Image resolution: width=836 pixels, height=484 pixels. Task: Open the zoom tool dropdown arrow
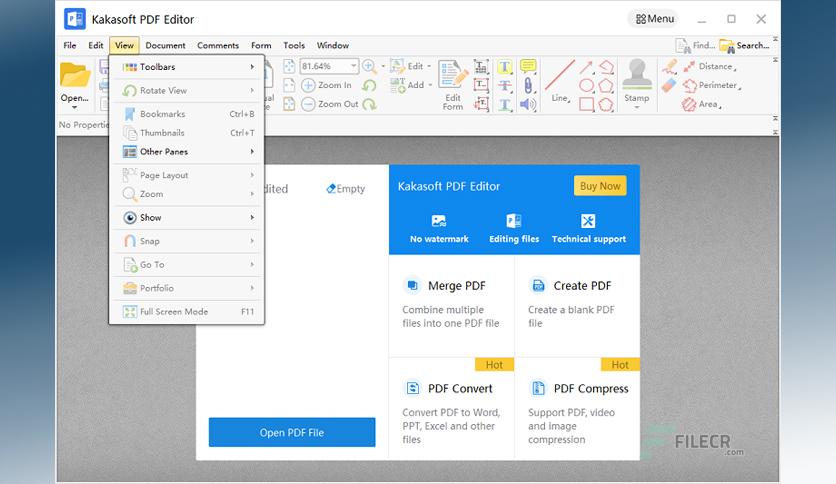pos(383,66)
